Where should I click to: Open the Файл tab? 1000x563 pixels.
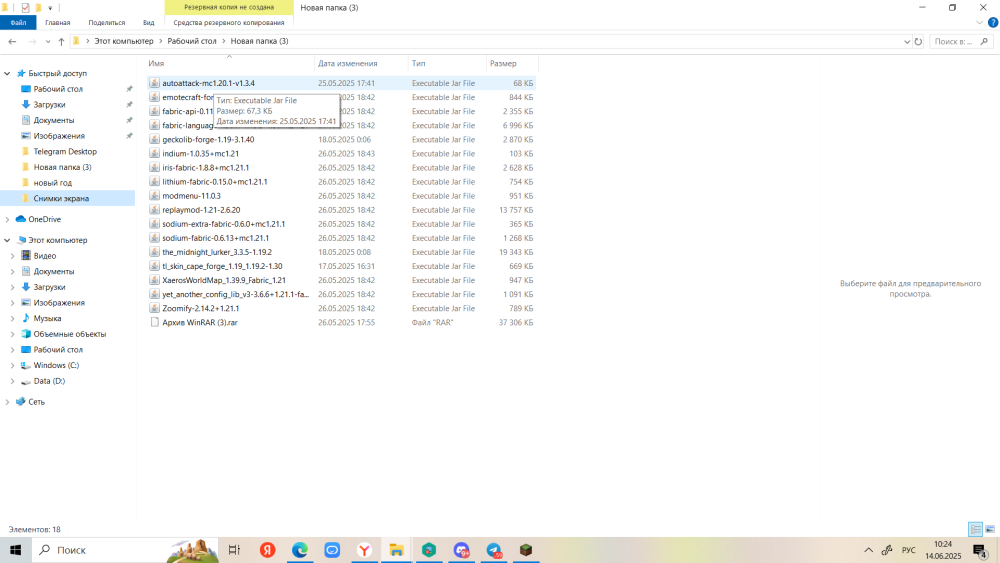[18, 22]
